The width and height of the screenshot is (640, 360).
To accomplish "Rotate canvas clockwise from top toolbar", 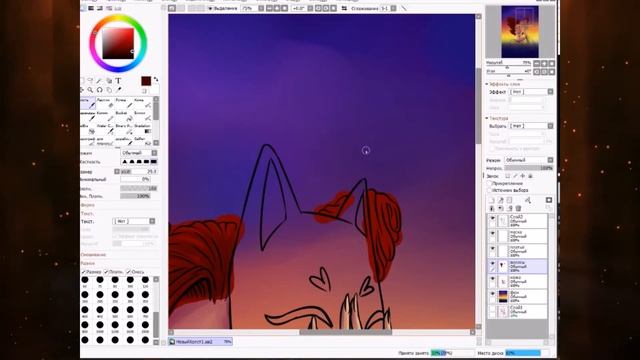I will tap(326, 8).
